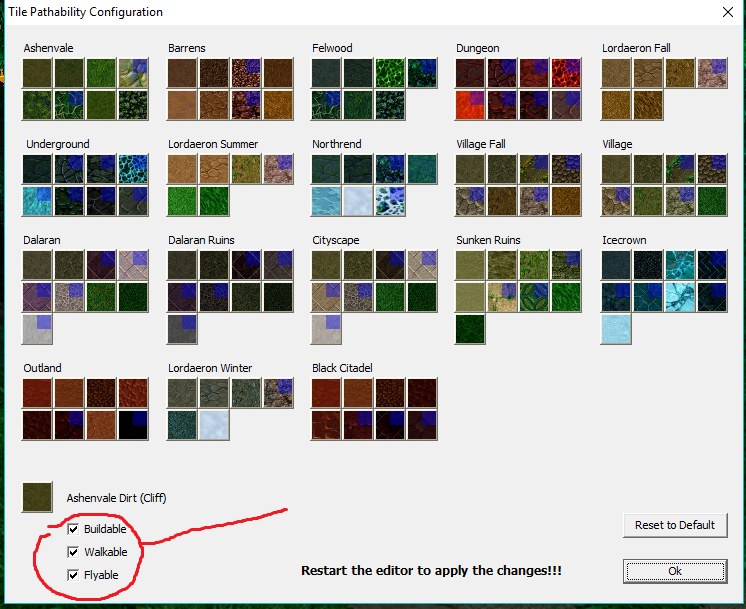This screenshot has width=746, height=609.
Task: Select the black tile in Outland bottom row
Action: 133,425
